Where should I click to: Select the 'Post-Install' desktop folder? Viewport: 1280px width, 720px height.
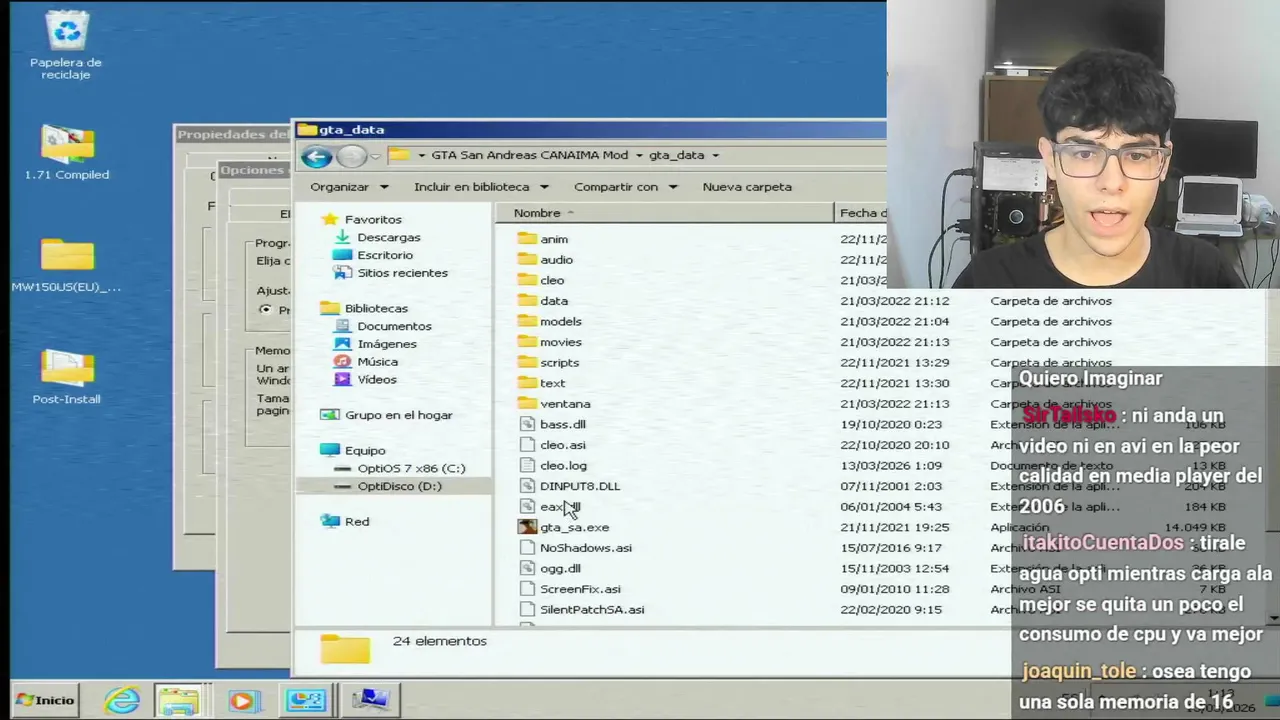(x=67, y=377)
